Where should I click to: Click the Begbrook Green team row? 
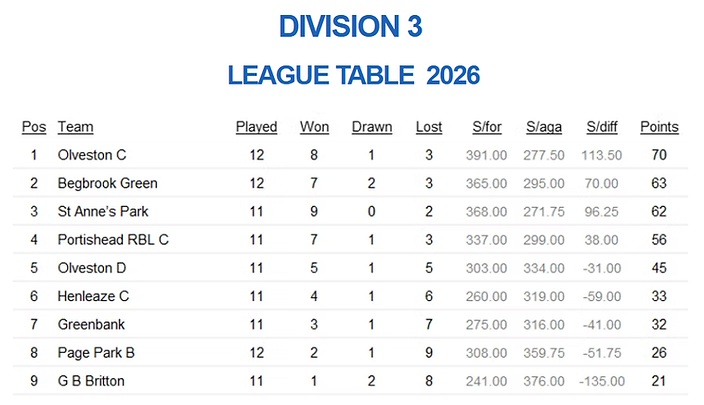point(350,183)
